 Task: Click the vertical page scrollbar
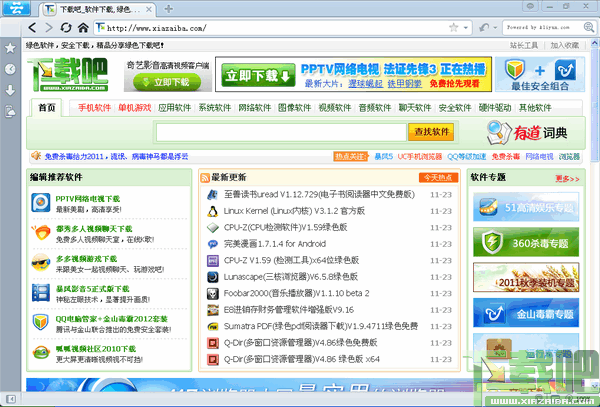click(595, 214)
